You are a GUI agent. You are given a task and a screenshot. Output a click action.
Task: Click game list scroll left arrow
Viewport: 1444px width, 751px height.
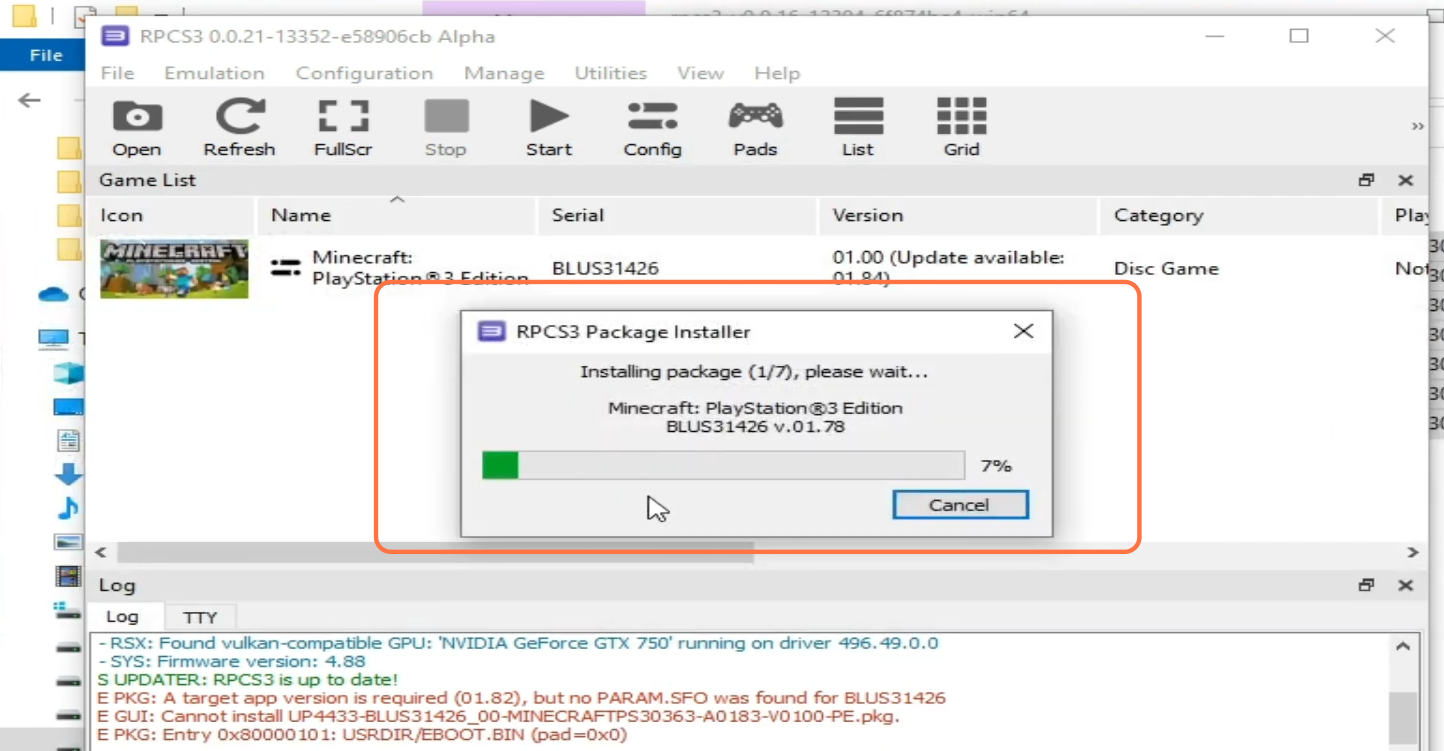[x=100, y=552]
